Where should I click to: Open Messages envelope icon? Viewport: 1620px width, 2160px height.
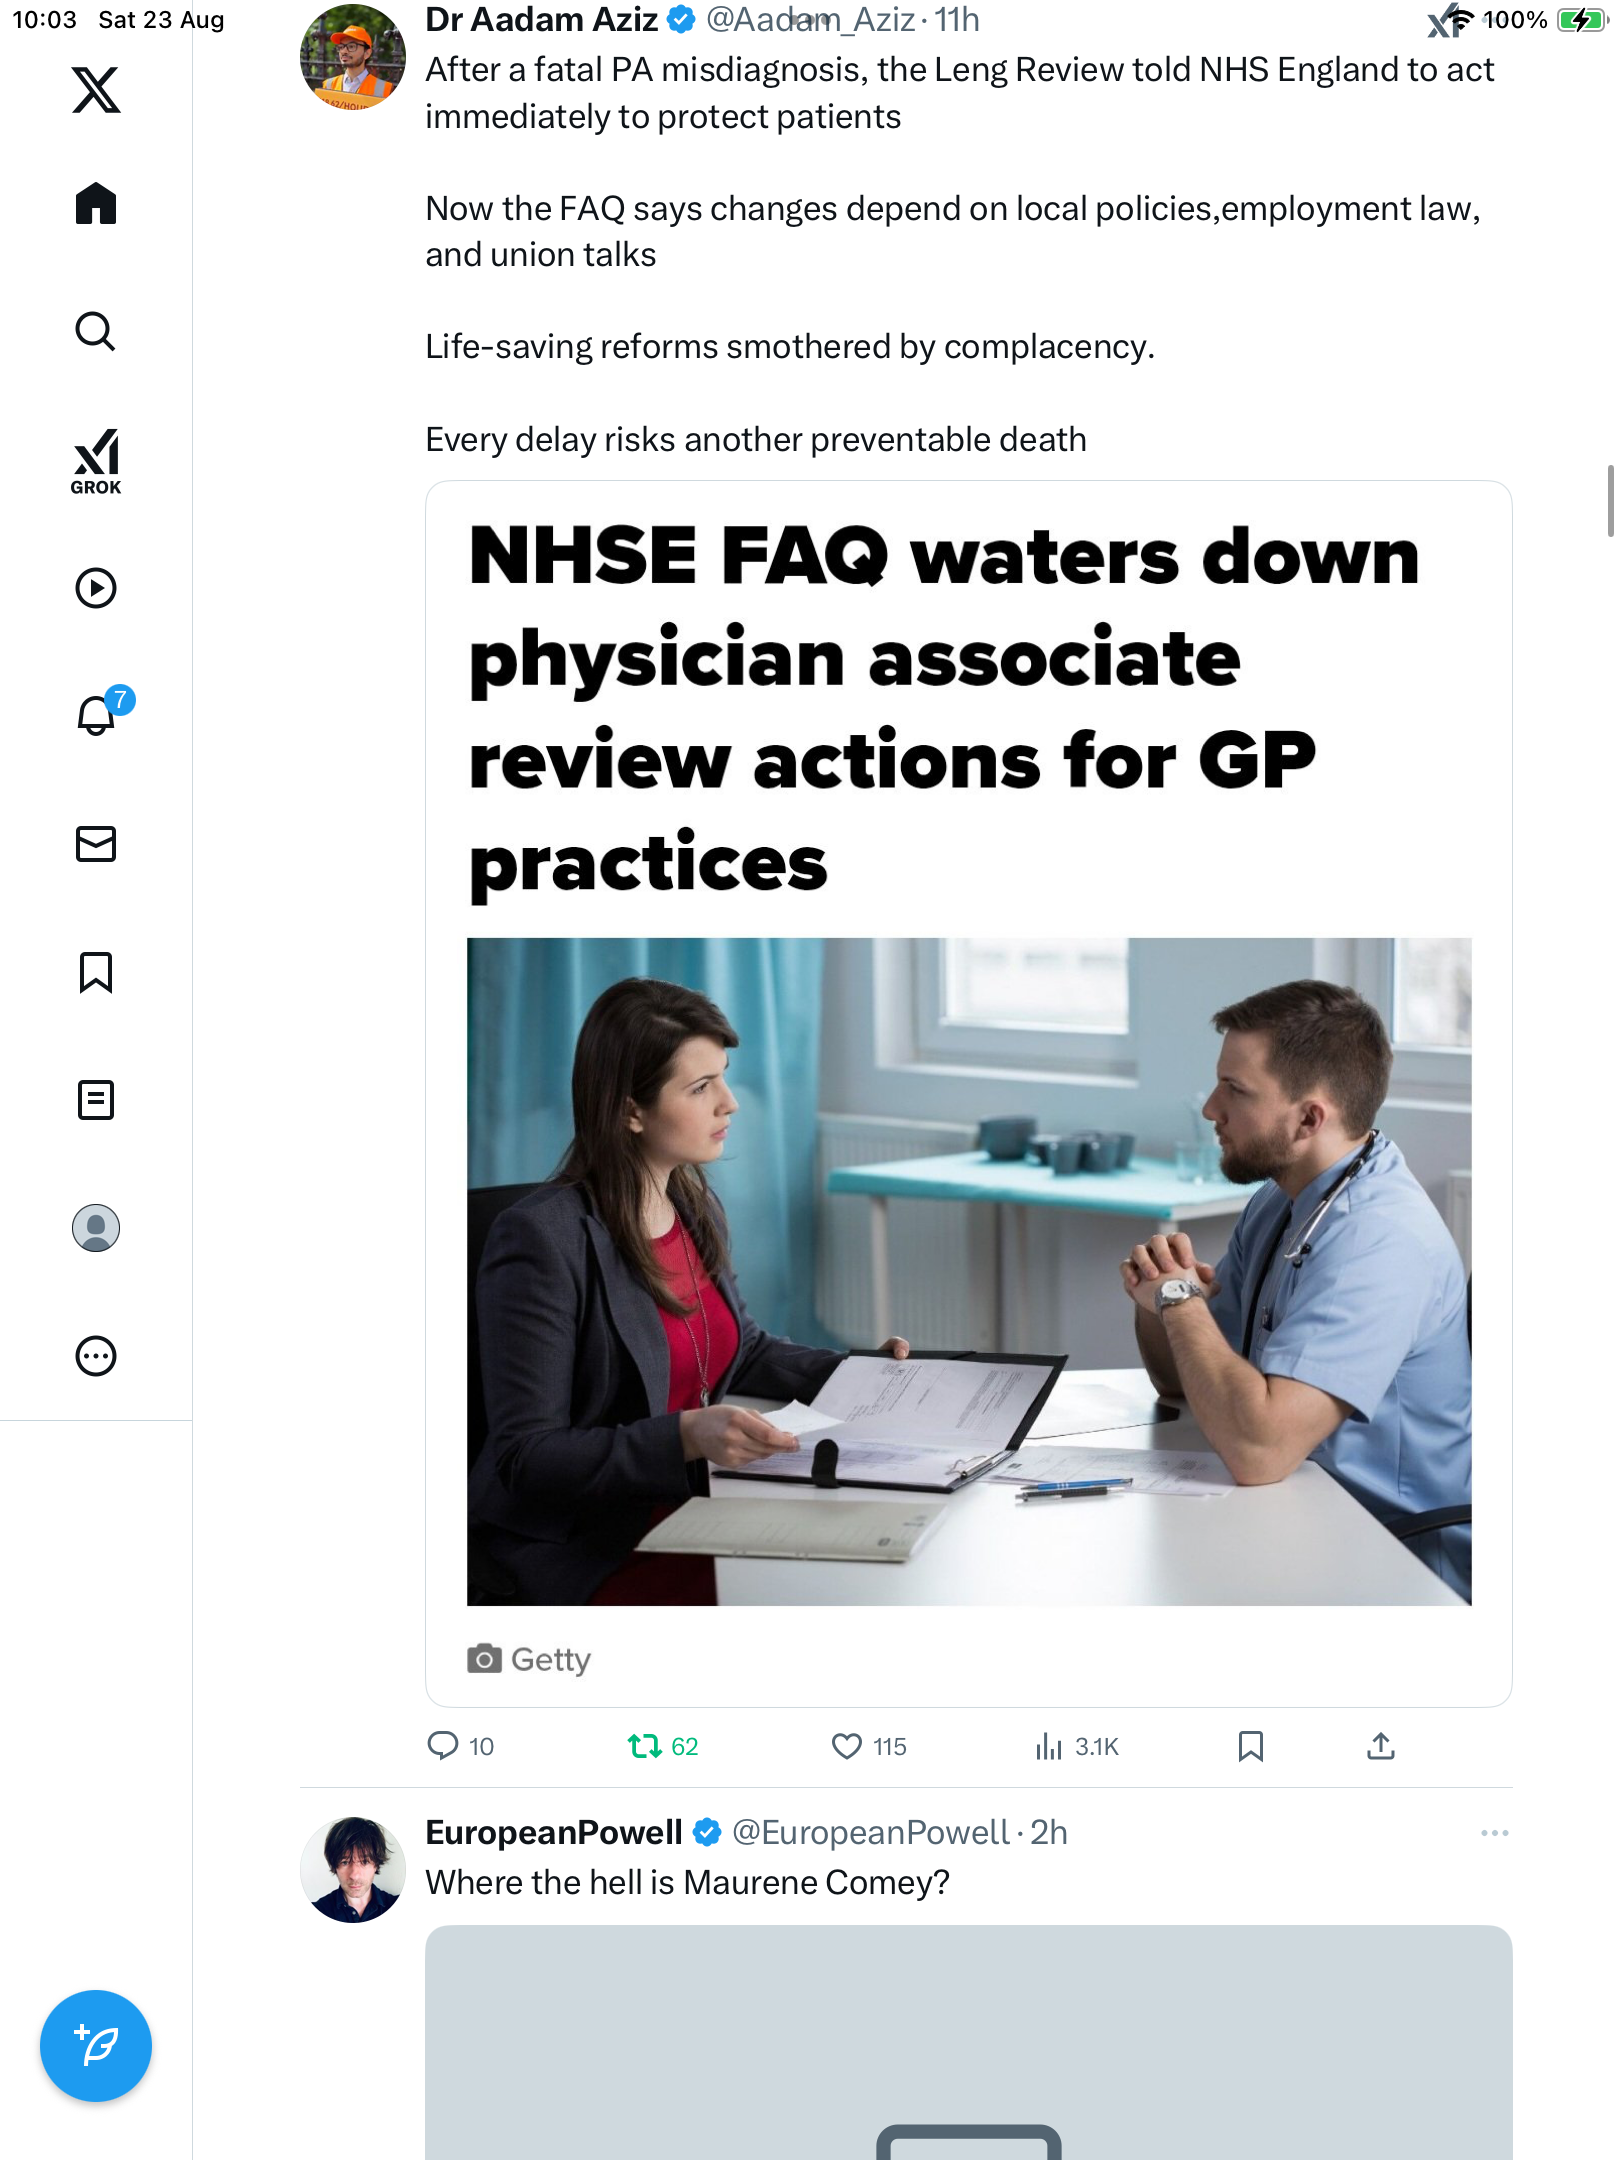pos(96,844)
